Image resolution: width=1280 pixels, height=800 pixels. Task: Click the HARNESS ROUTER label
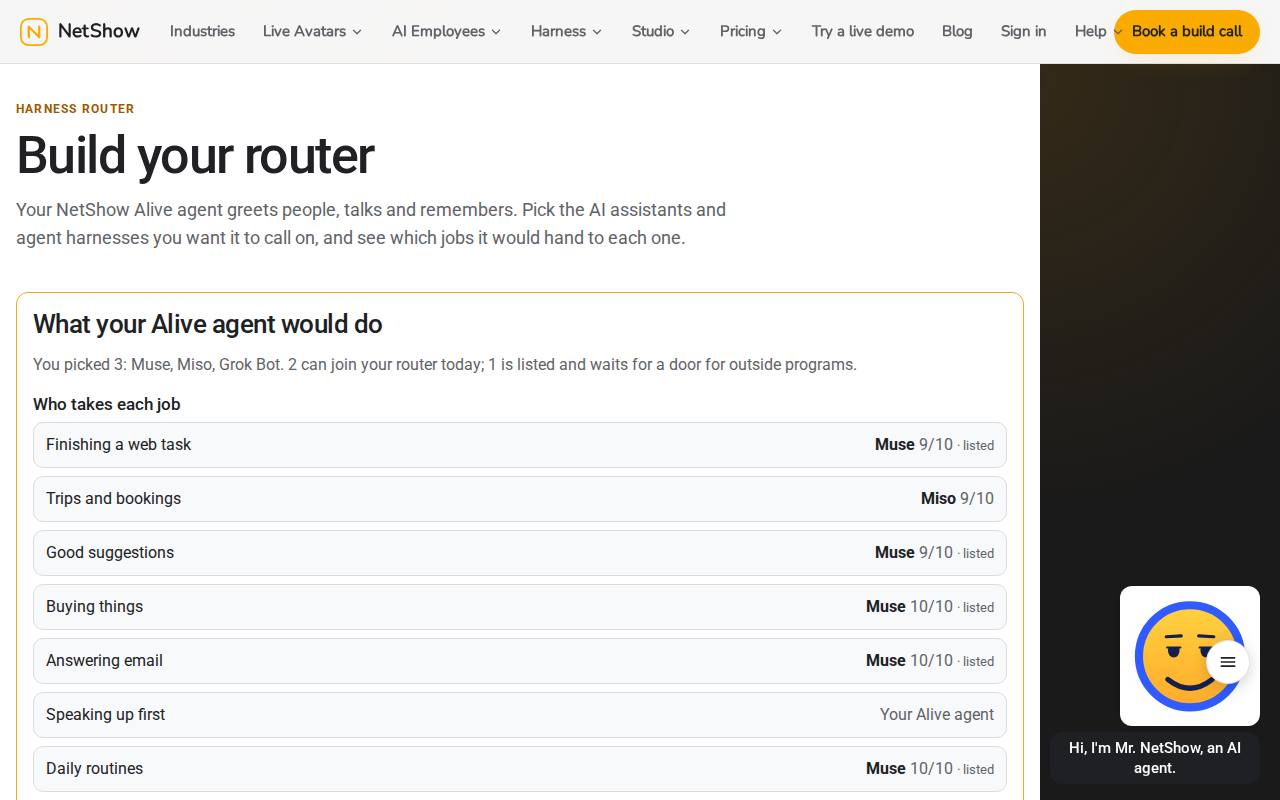75,108
